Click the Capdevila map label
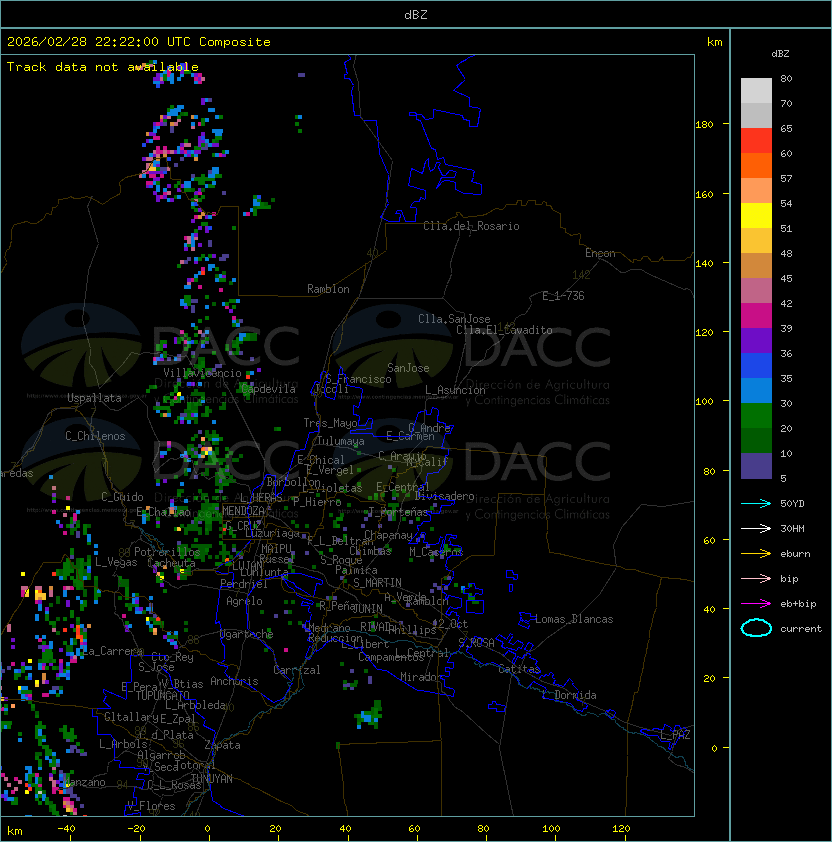Screen dimensions: 832x842 click(268, 389)
